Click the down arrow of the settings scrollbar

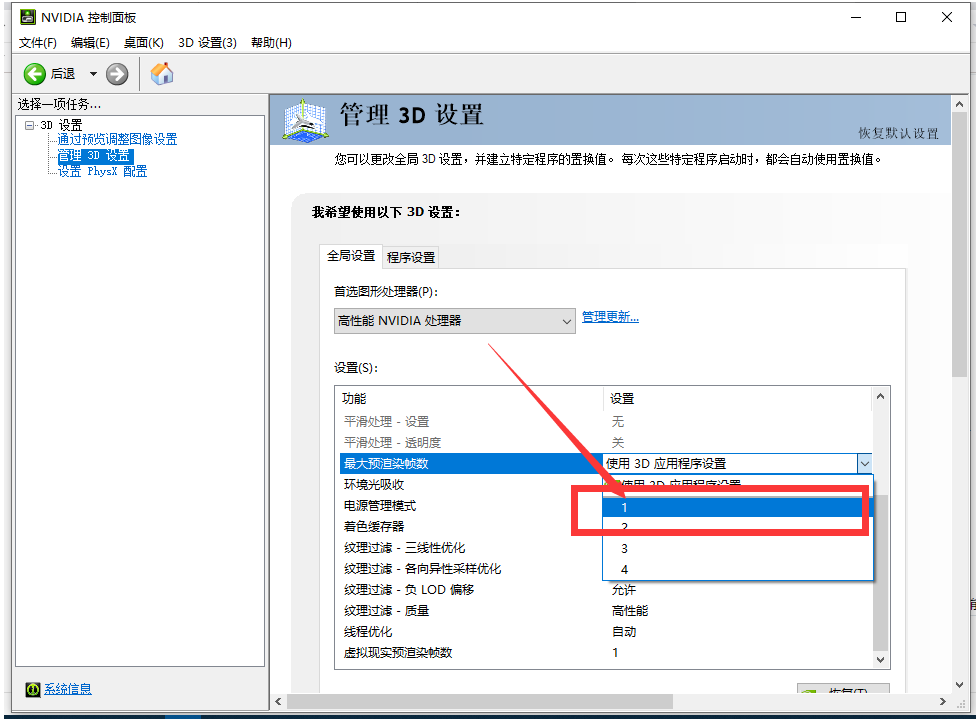tap(879, 659)
